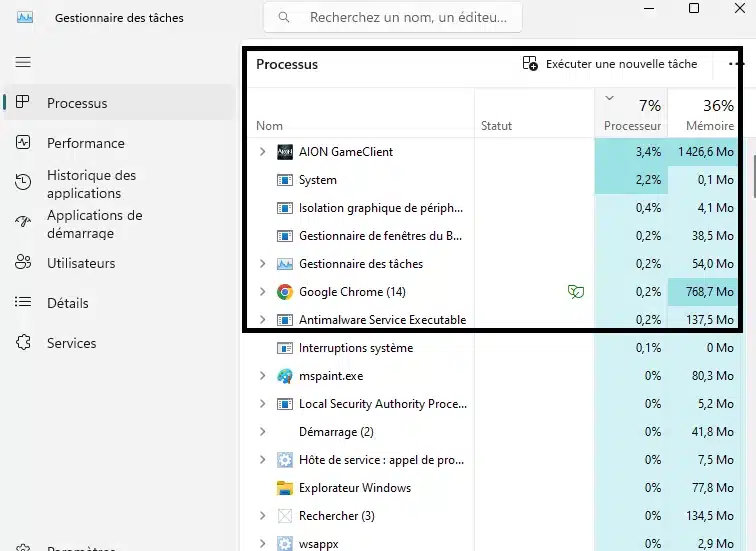Screen dimensions: 756x551
Task: Sort by the Processeur column header
Action: (631, 113)
